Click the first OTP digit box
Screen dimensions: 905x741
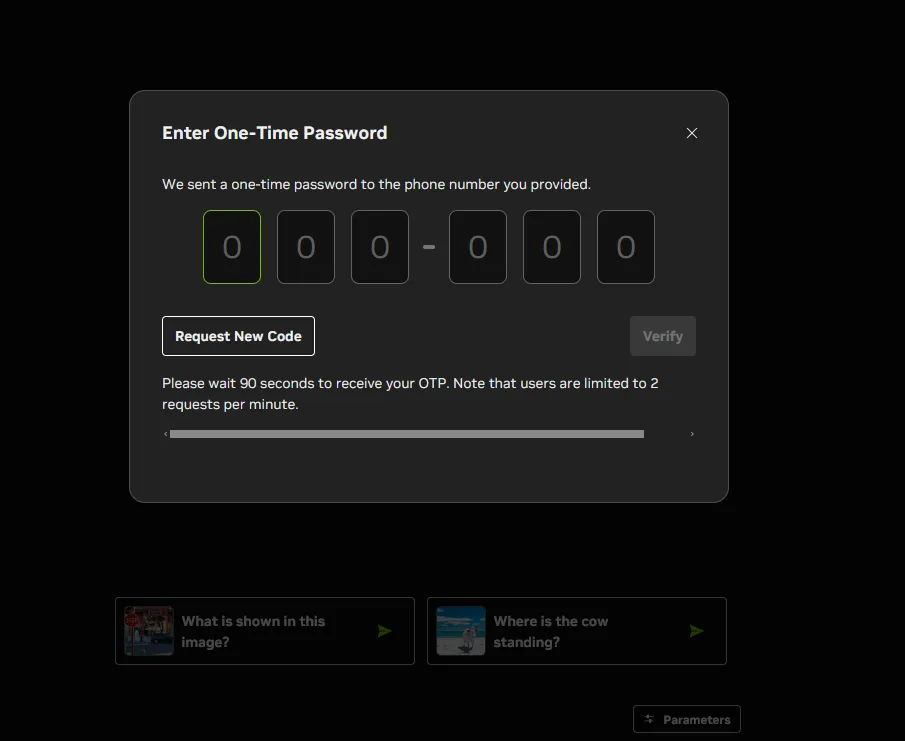(x=232, y=247)
